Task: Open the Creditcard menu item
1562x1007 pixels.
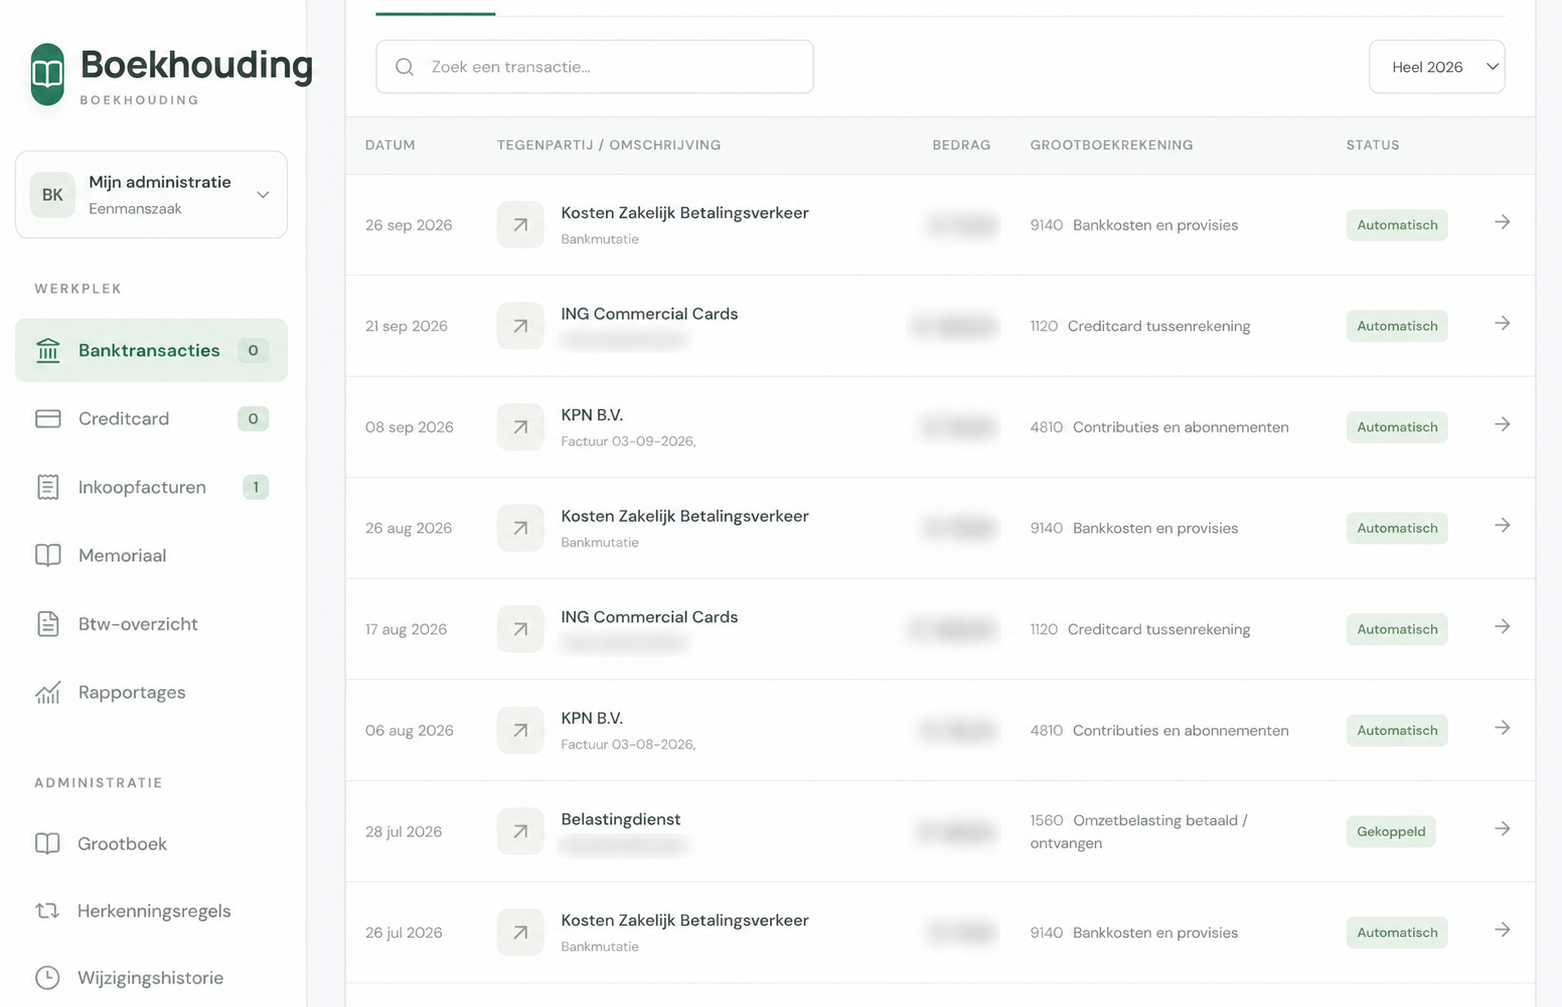Action: click(x=151, y=419)
